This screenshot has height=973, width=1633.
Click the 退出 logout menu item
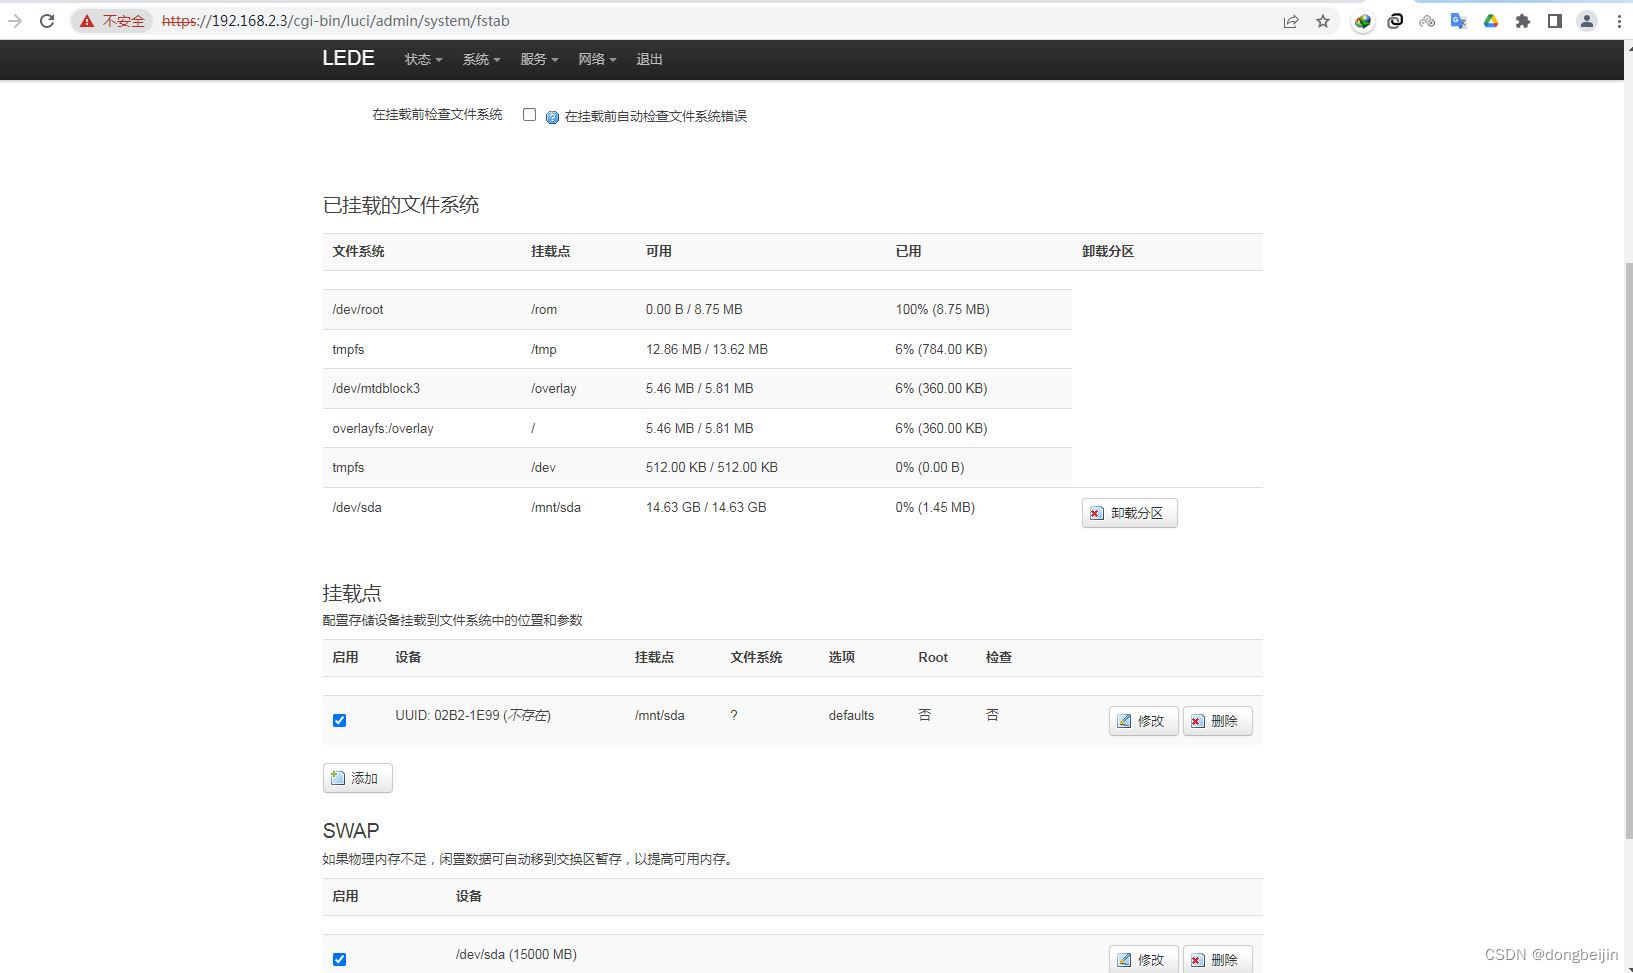(649, 59)
